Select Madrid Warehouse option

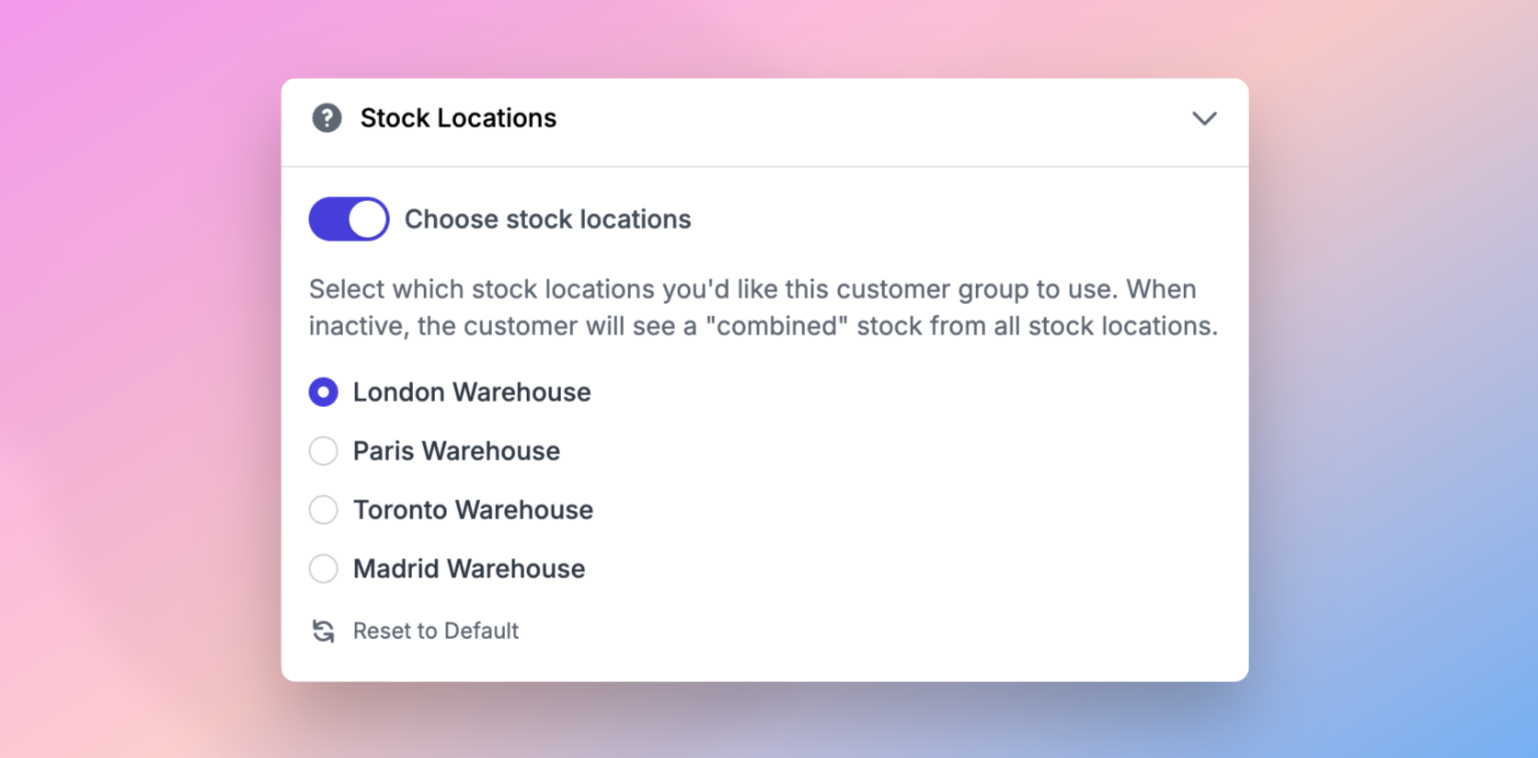point(323,569)
